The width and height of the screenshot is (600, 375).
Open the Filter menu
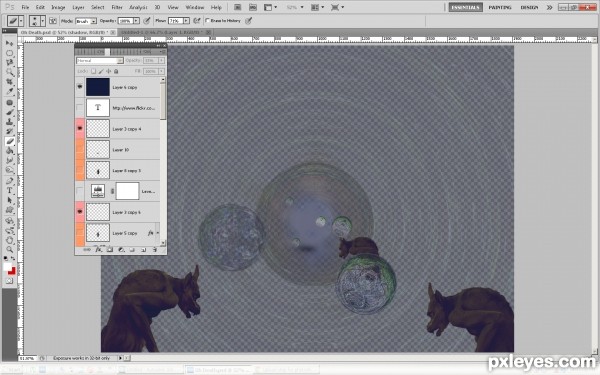[117, 7]
